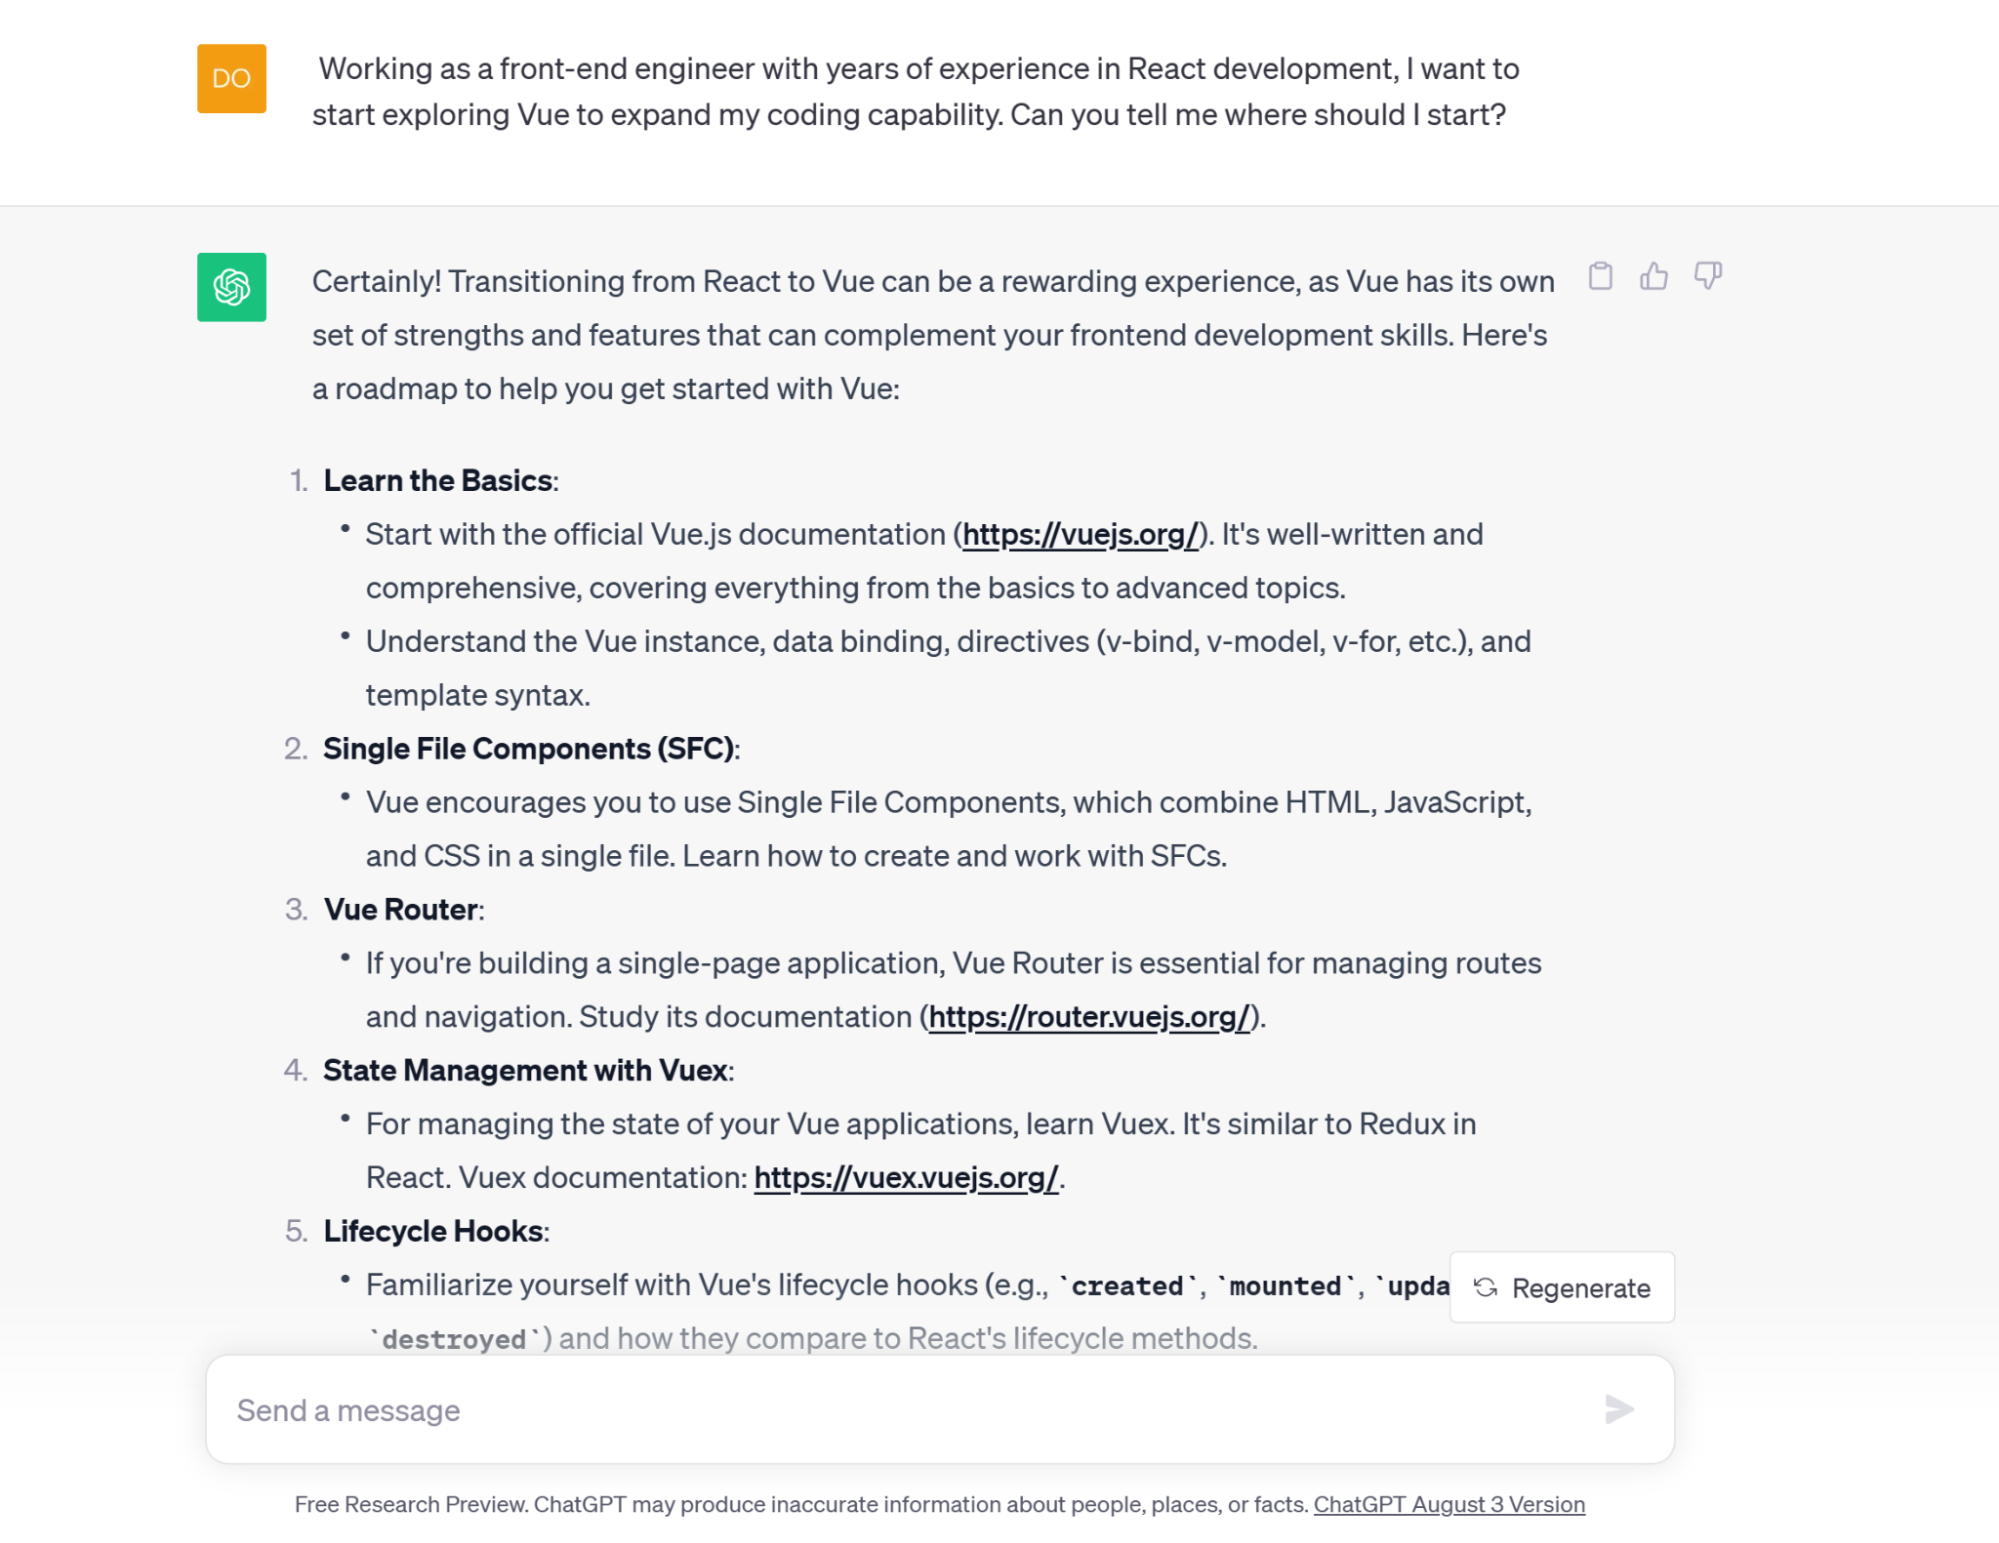Regenerate the response
Viewport: 1999px width, 1543px height.
1562,1287
